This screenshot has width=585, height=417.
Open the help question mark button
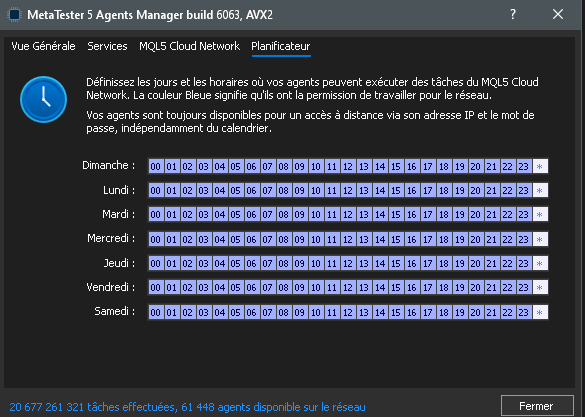[x=513, y=15]
